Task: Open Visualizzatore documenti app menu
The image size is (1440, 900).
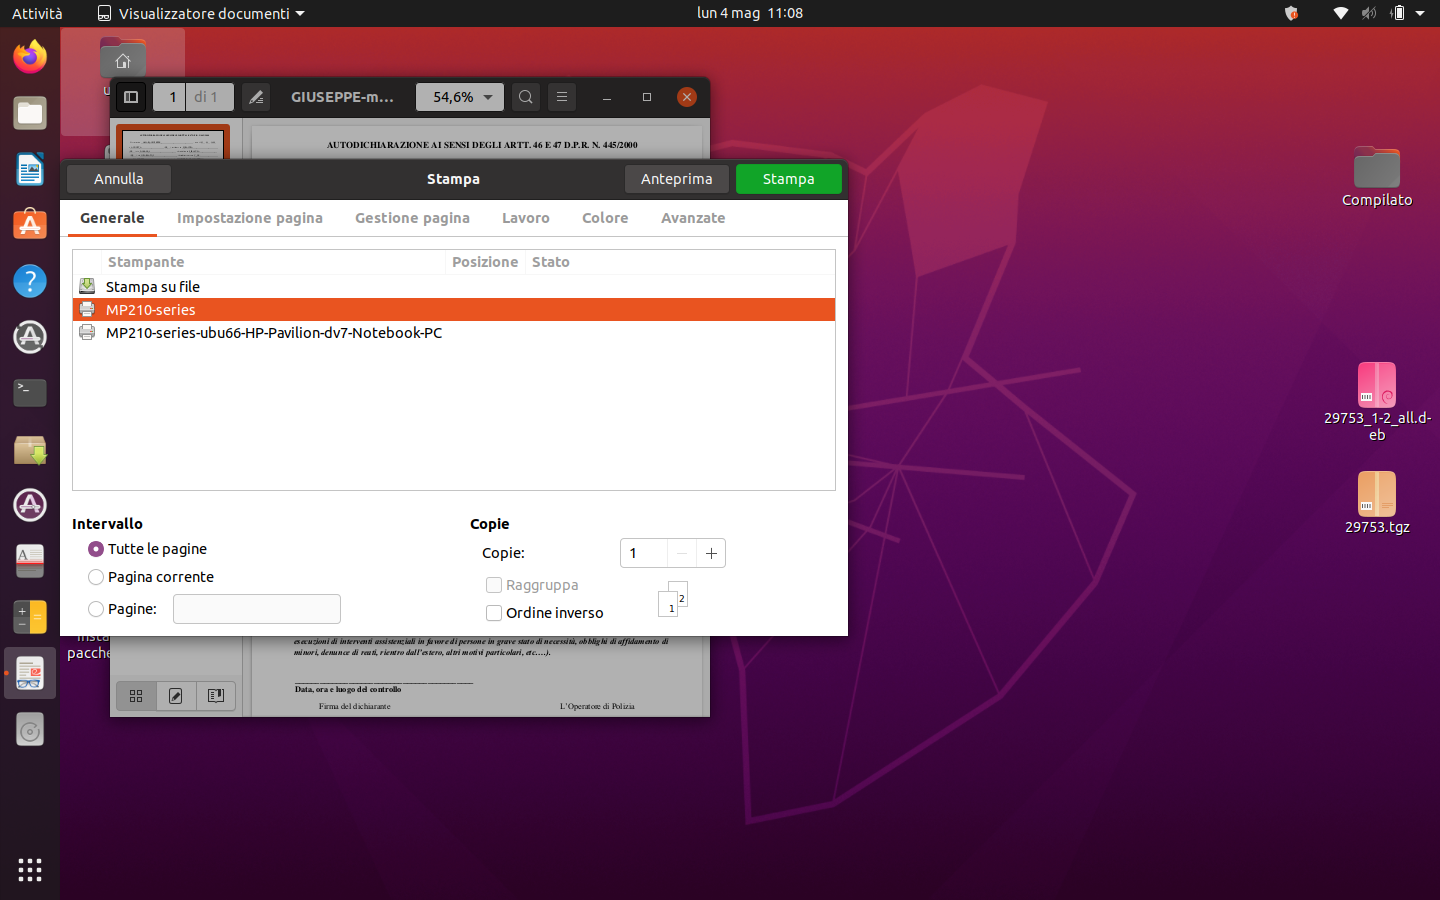Action: click(201, 13)
